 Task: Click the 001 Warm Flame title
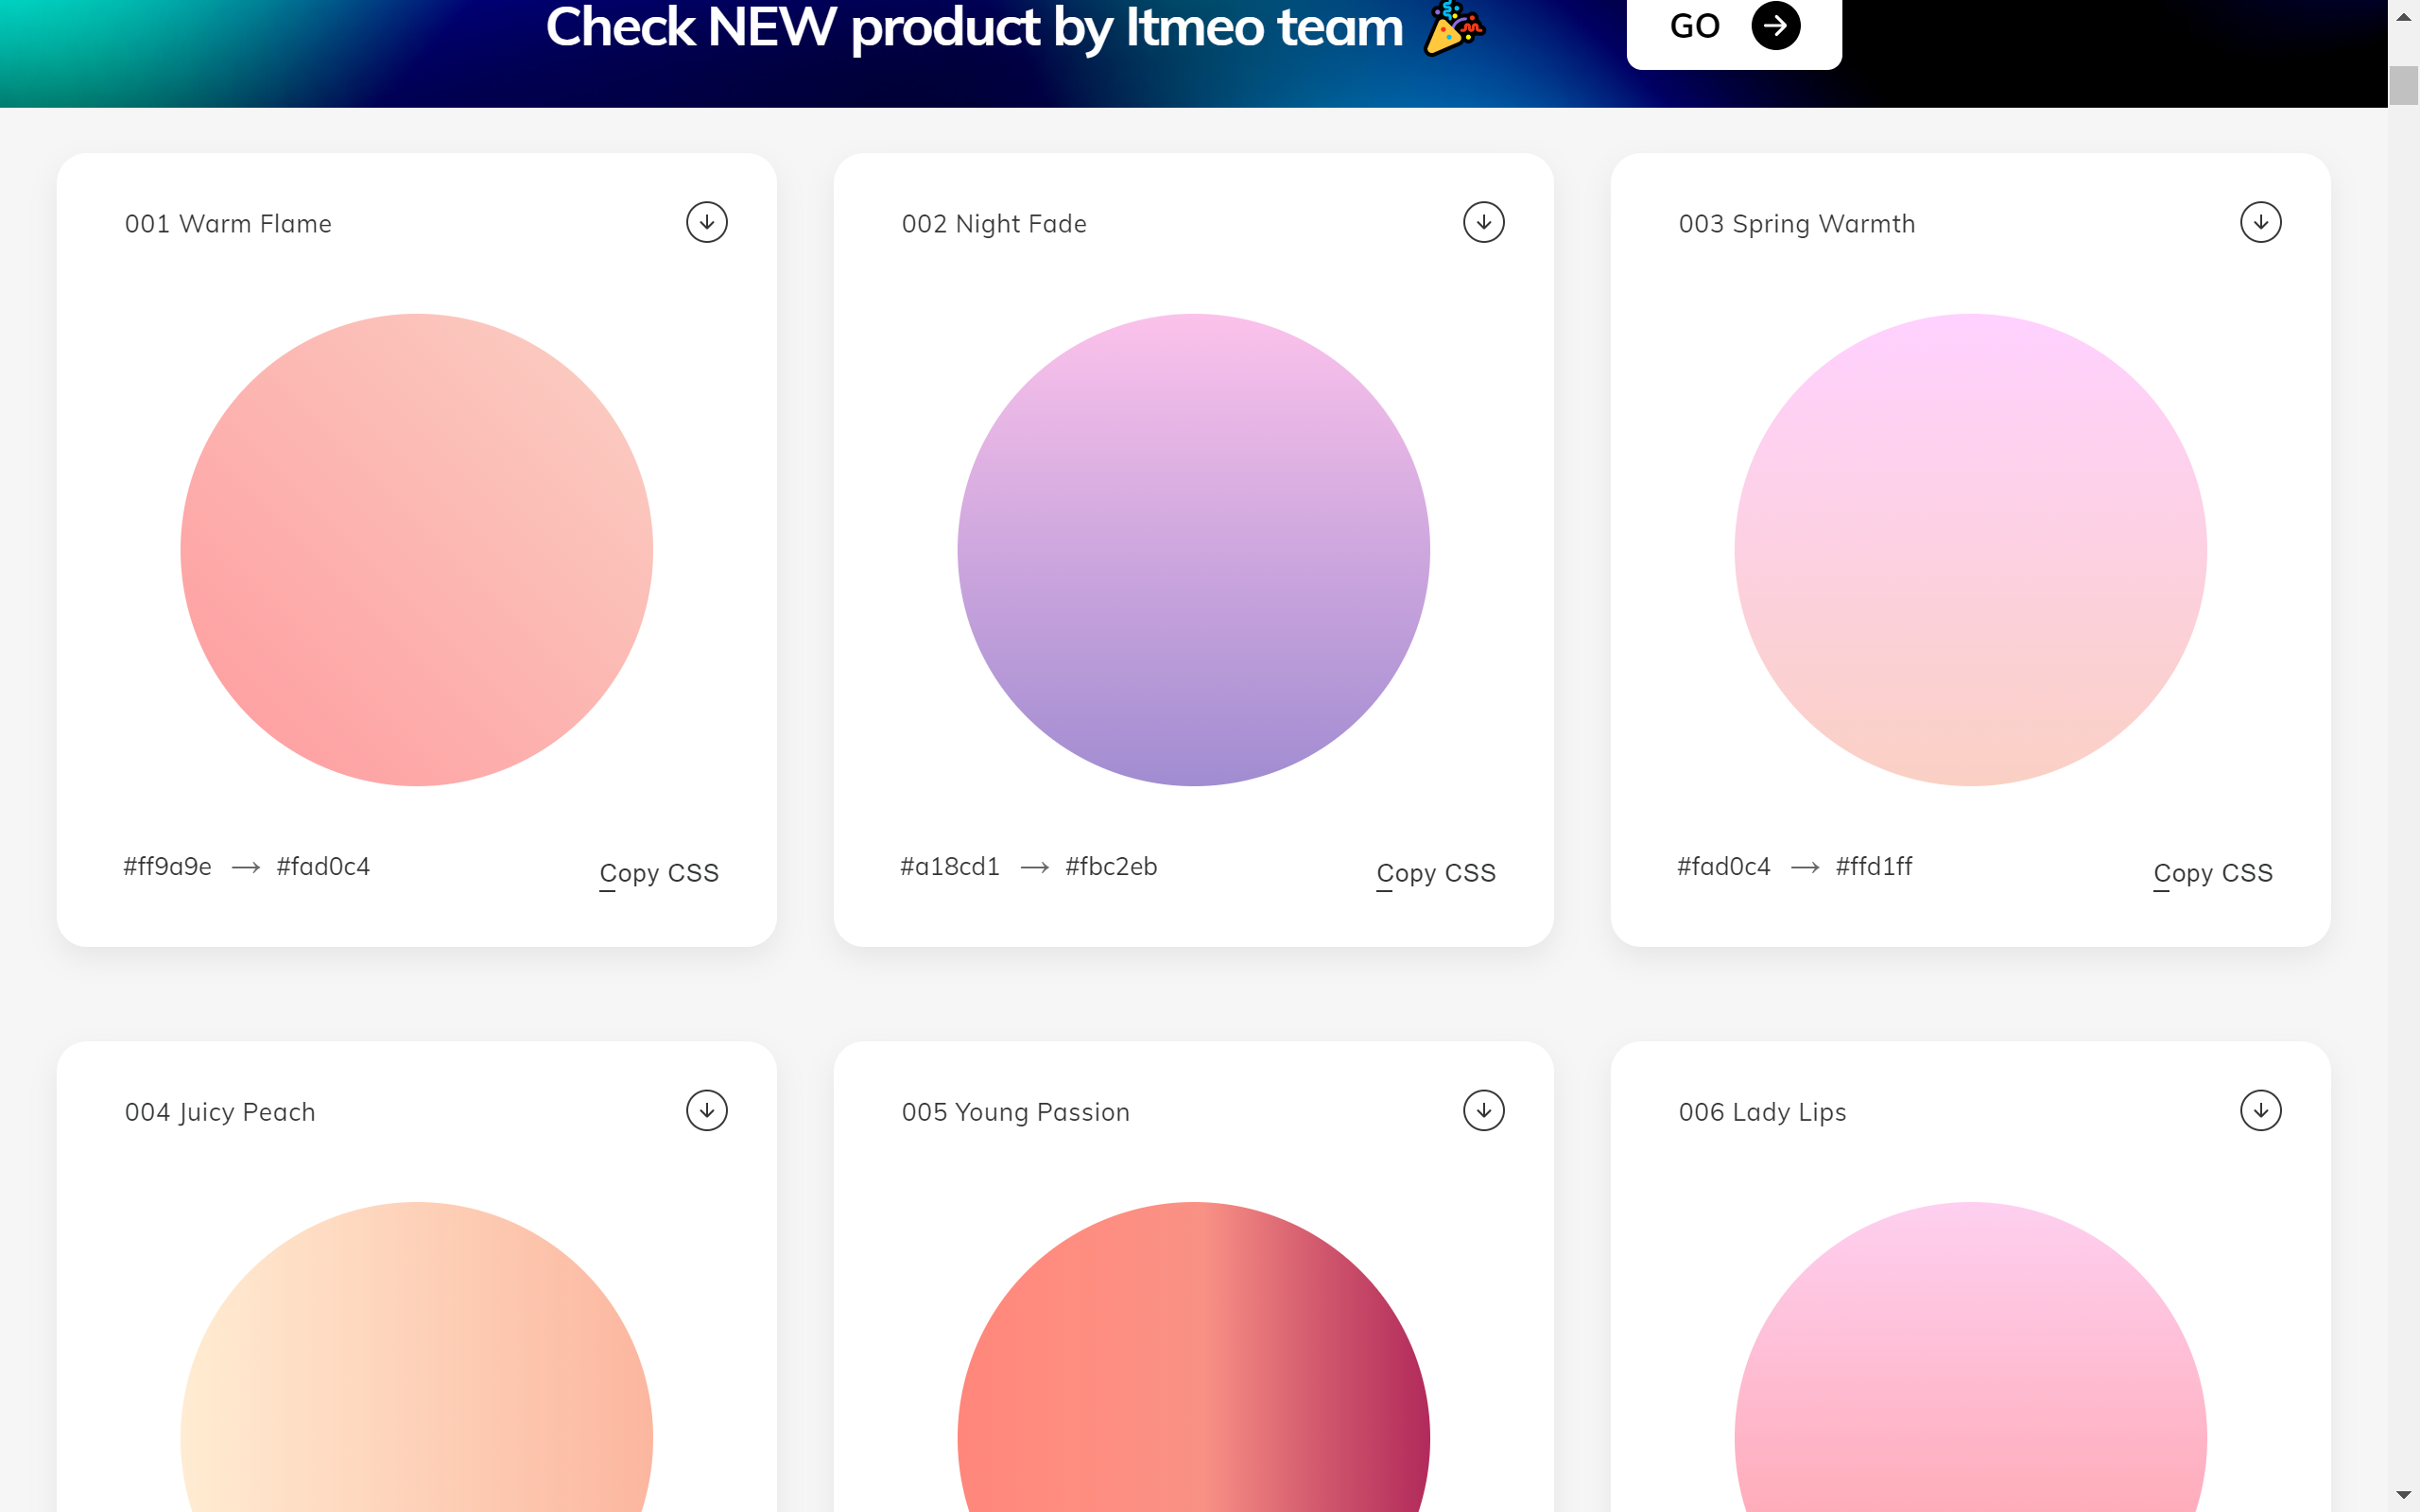228,224
